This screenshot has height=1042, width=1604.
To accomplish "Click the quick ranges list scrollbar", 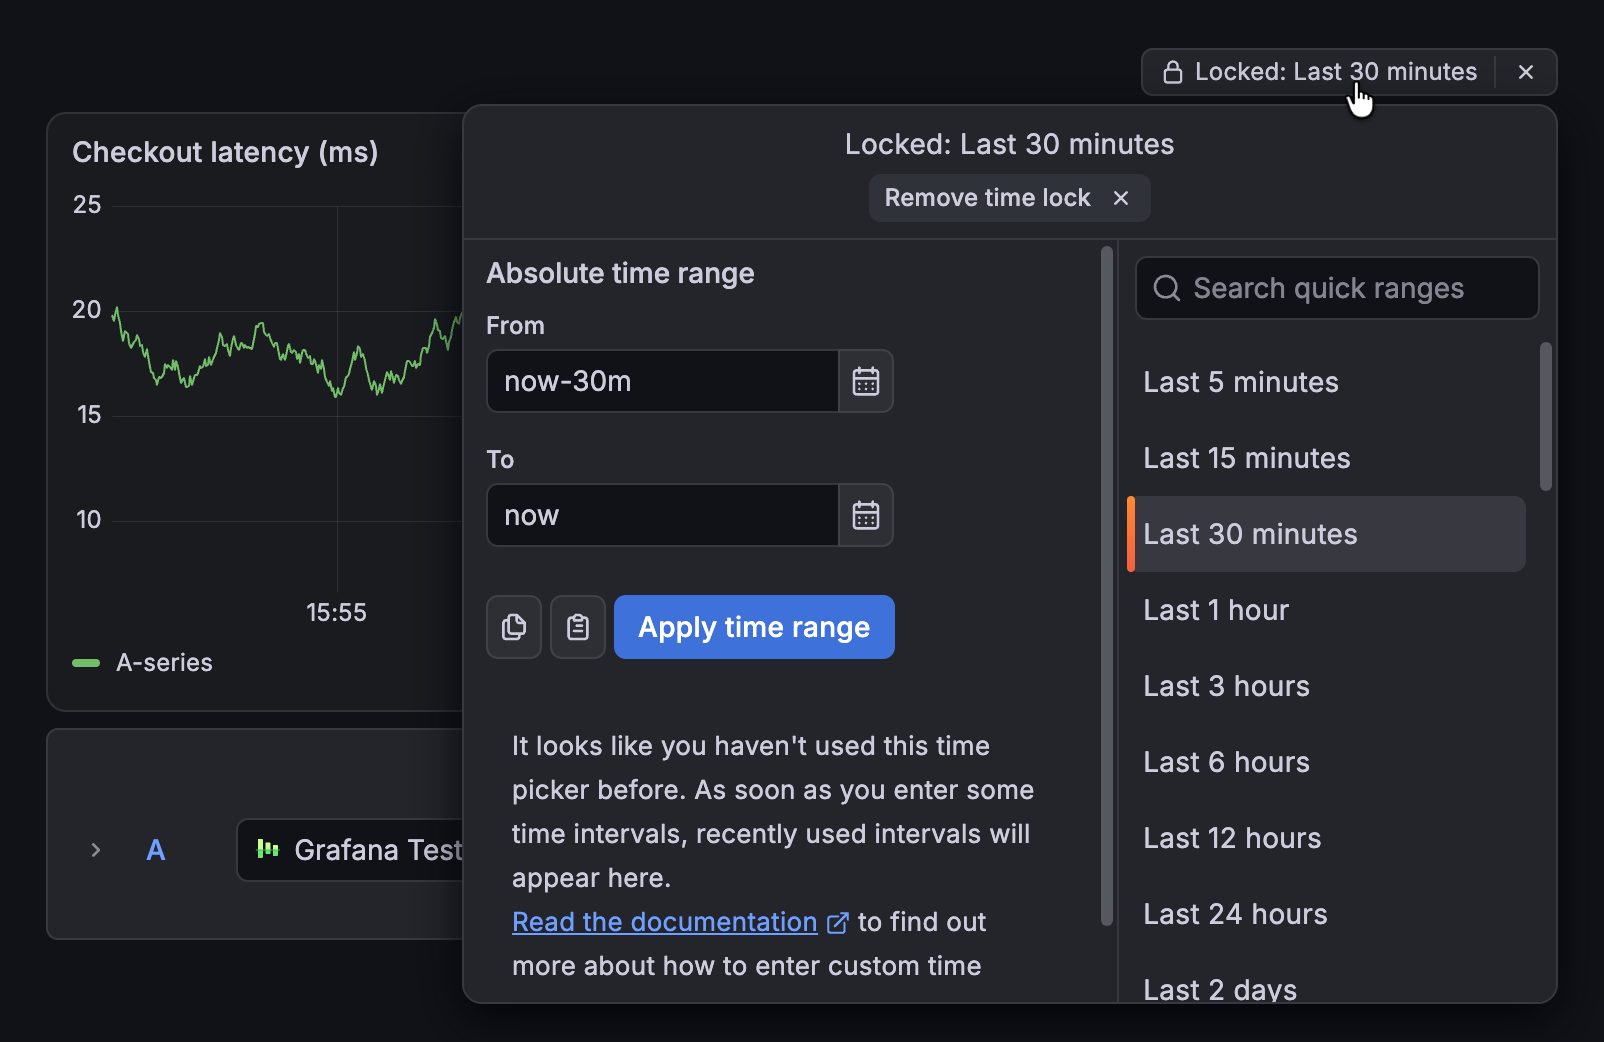I will 1546,416.
